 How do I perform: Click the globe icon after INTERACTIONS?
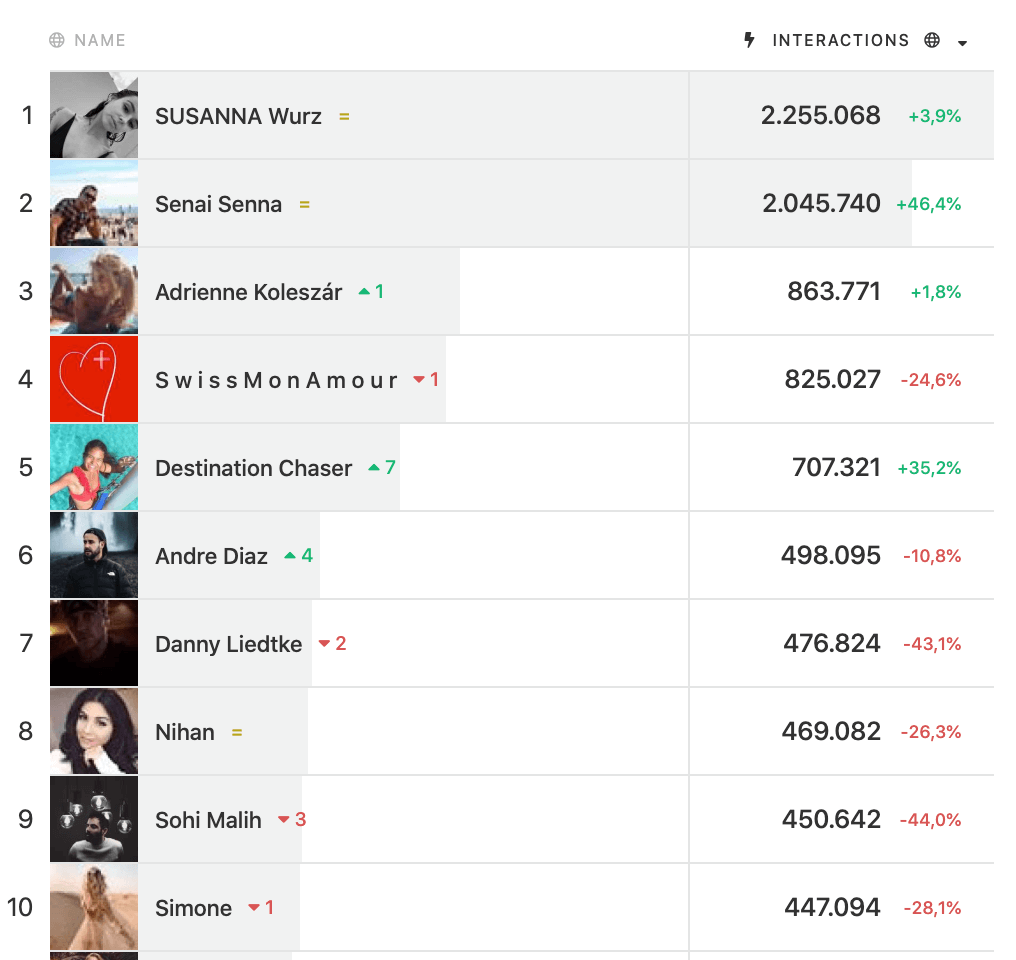point(932,40)
